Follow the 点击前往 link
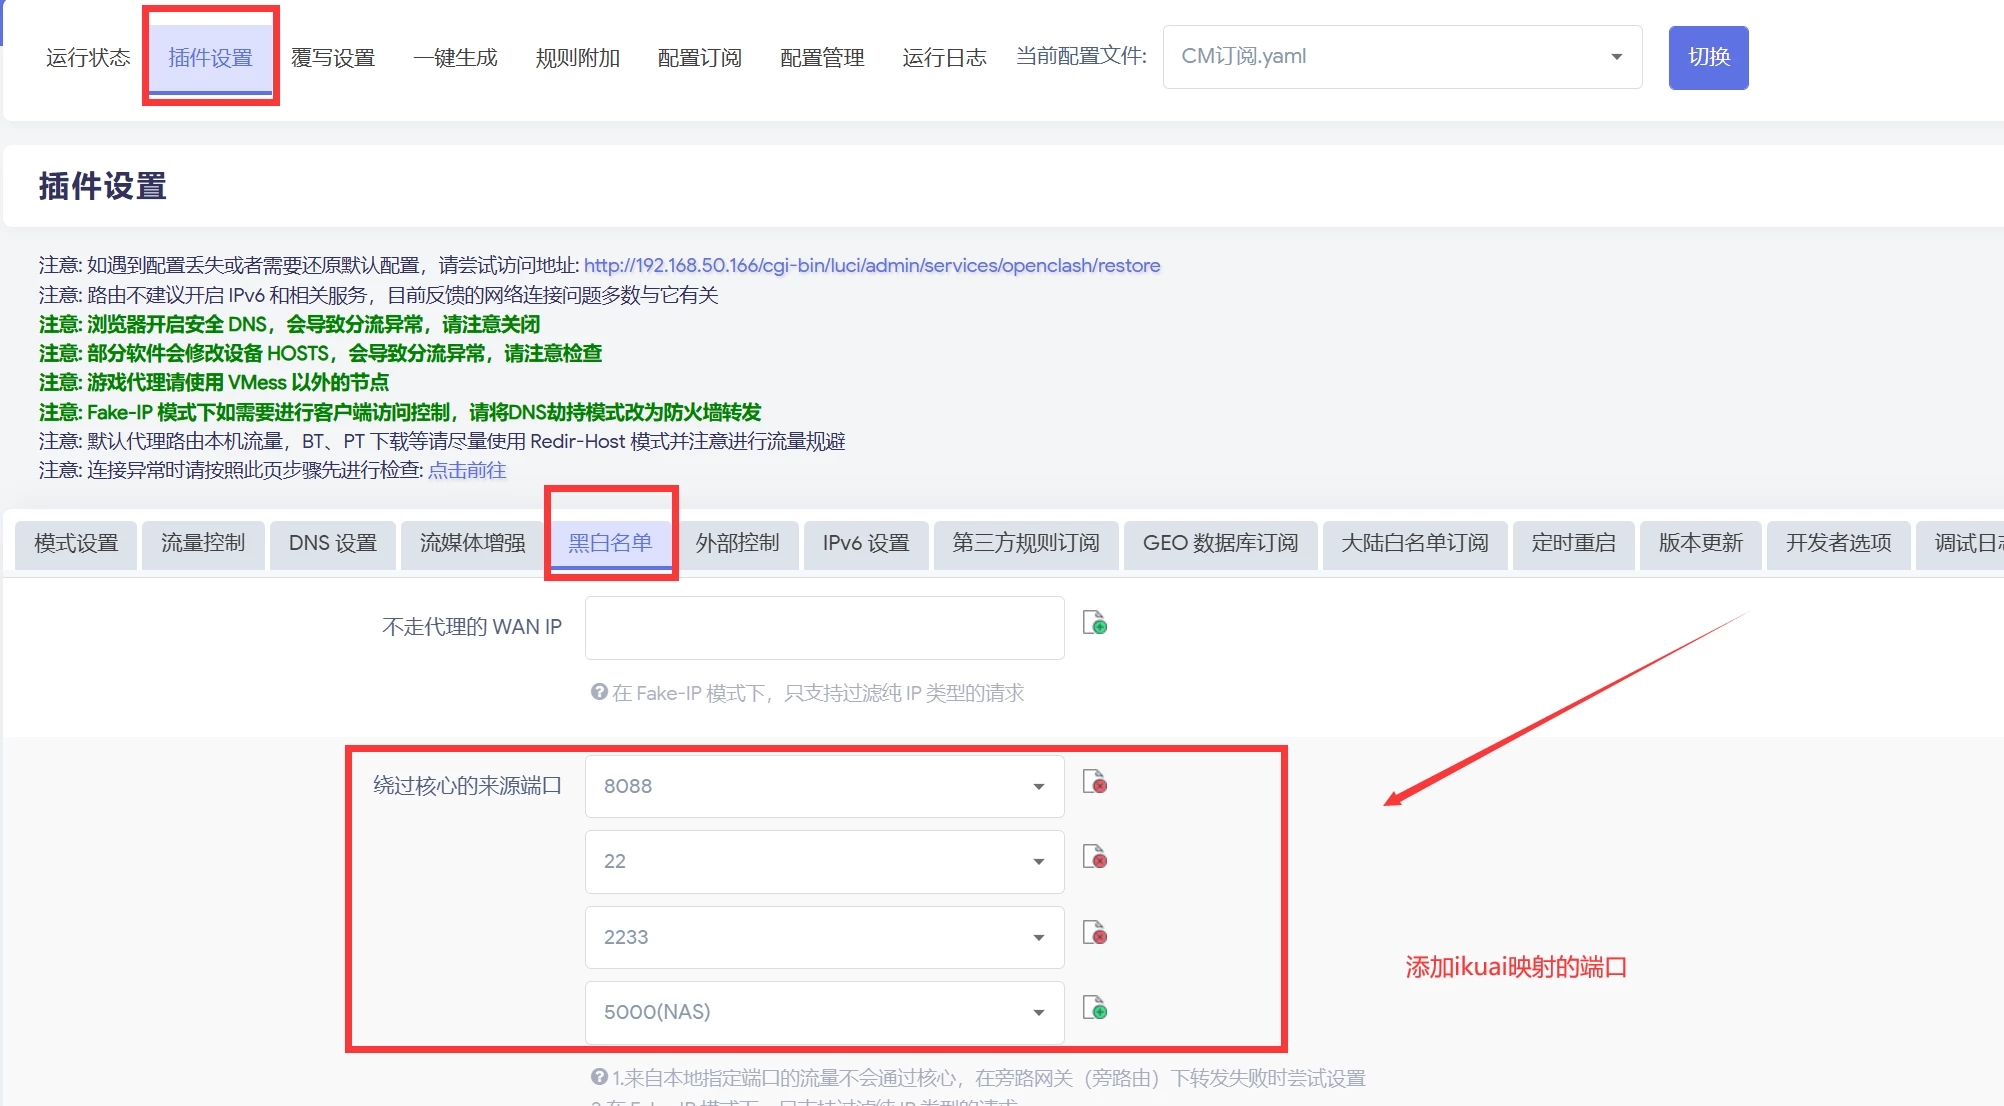The image size is (2004, 1106). point(467,471)
